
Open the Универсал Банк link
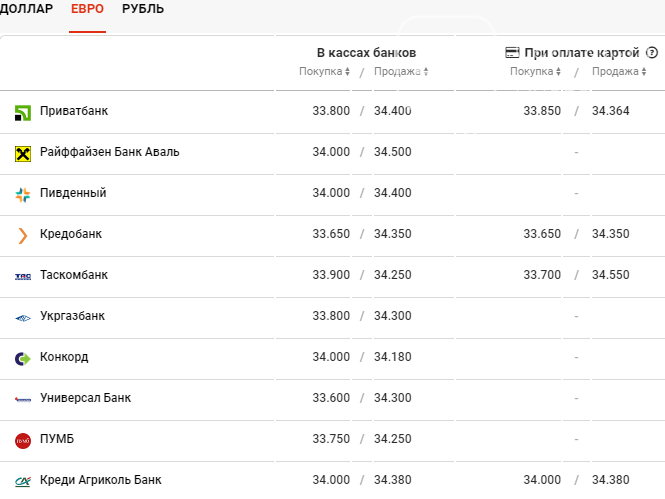coord(86,398)
